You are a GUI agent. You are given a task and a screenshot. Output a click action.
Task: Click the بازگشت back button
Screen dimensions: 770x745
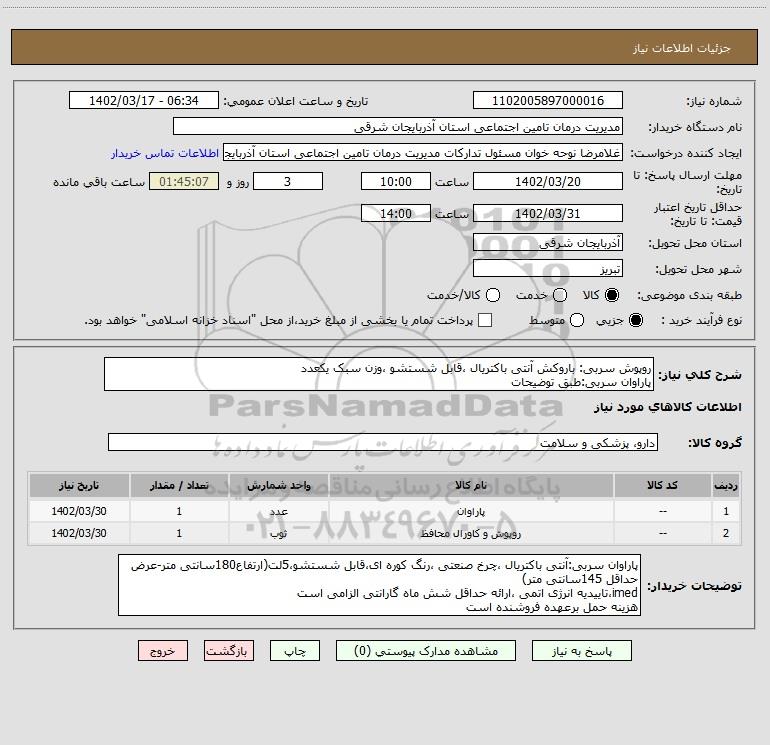(x=229, y=651)
